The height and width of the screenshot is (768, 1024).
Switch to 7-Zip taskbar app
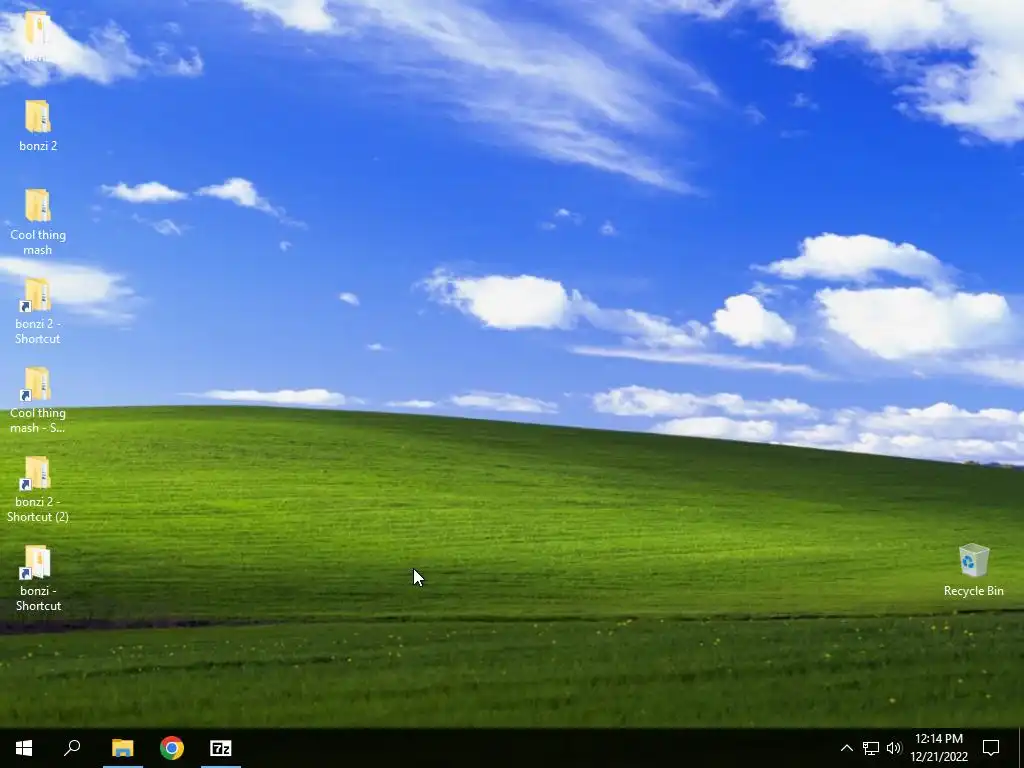coord(221,748)
